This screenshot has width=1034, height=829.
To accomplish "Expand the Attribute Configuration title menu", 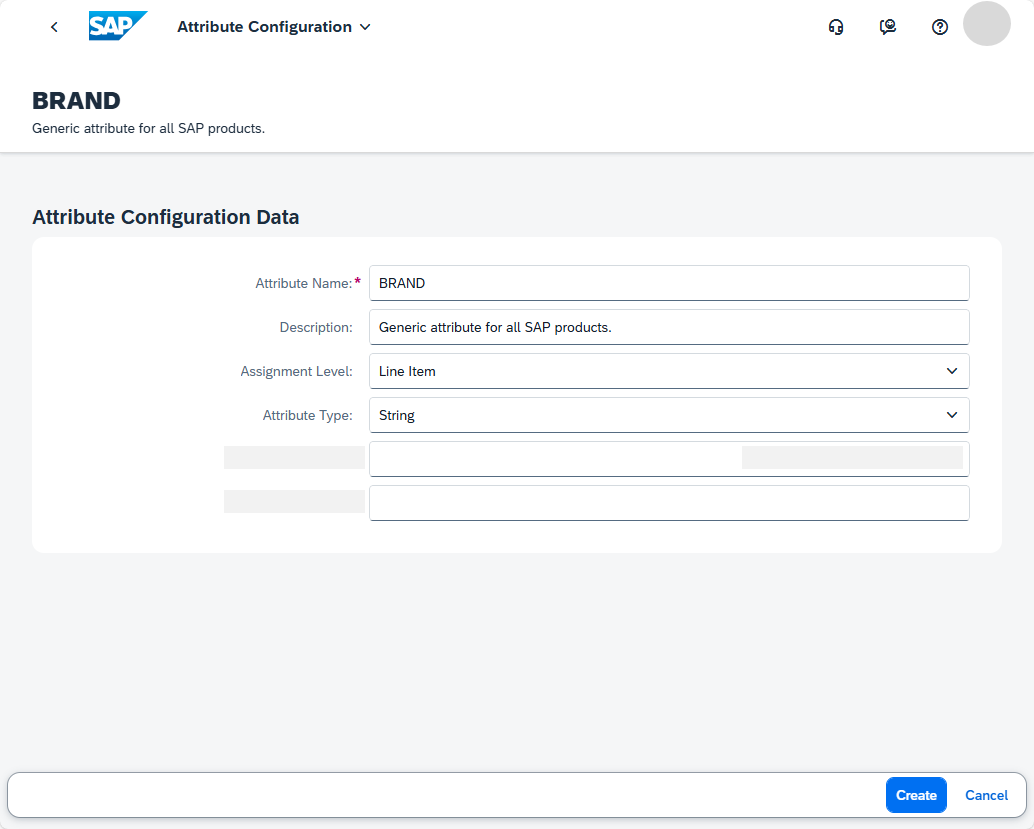I will pos(274,27).
